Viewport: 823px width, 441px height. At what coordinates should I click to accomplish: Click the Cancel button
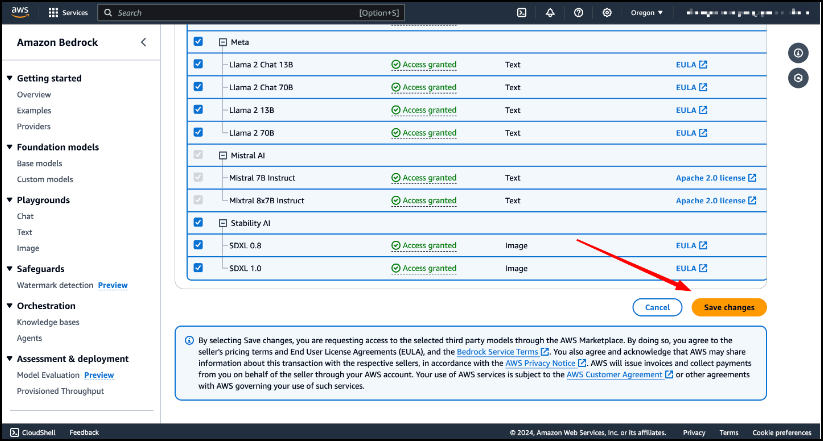point(657,308)
